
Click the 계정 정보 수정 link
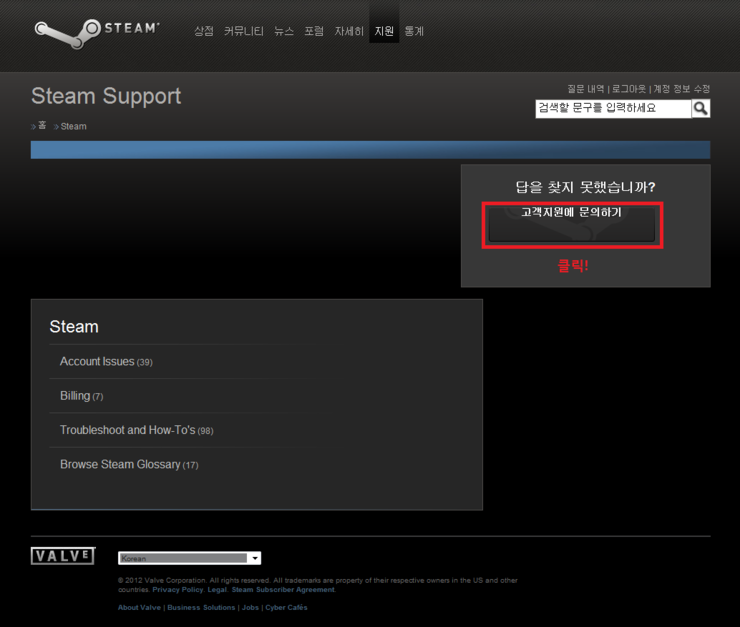tap(681, 89)
